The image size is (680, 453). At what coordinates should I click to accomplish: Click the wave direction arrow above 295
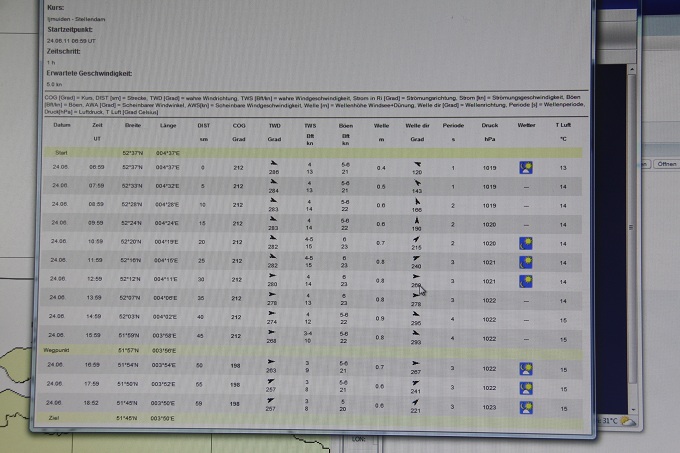tap(417, 313)
